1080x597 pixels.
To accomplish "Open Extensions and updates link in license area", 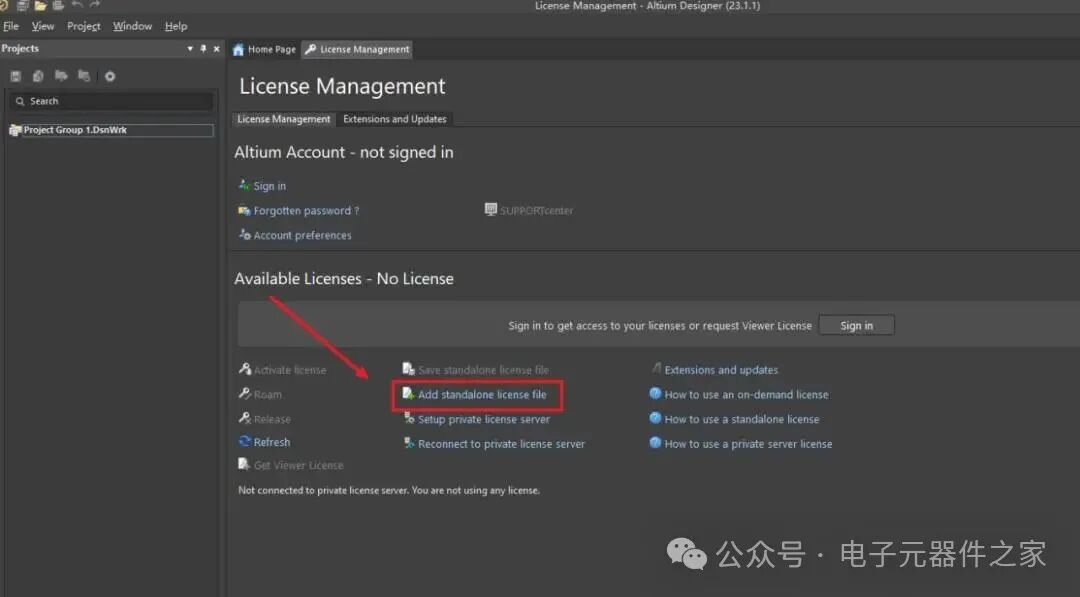I will pyautogui.click(x=721, y=370).
